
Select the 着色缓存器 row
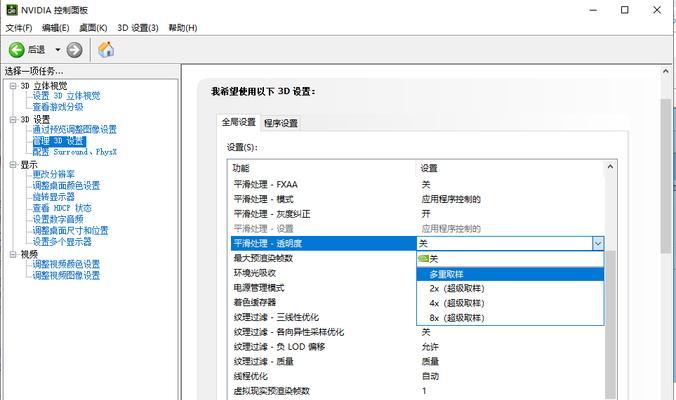pyautogui.click(x=323, y=302)
